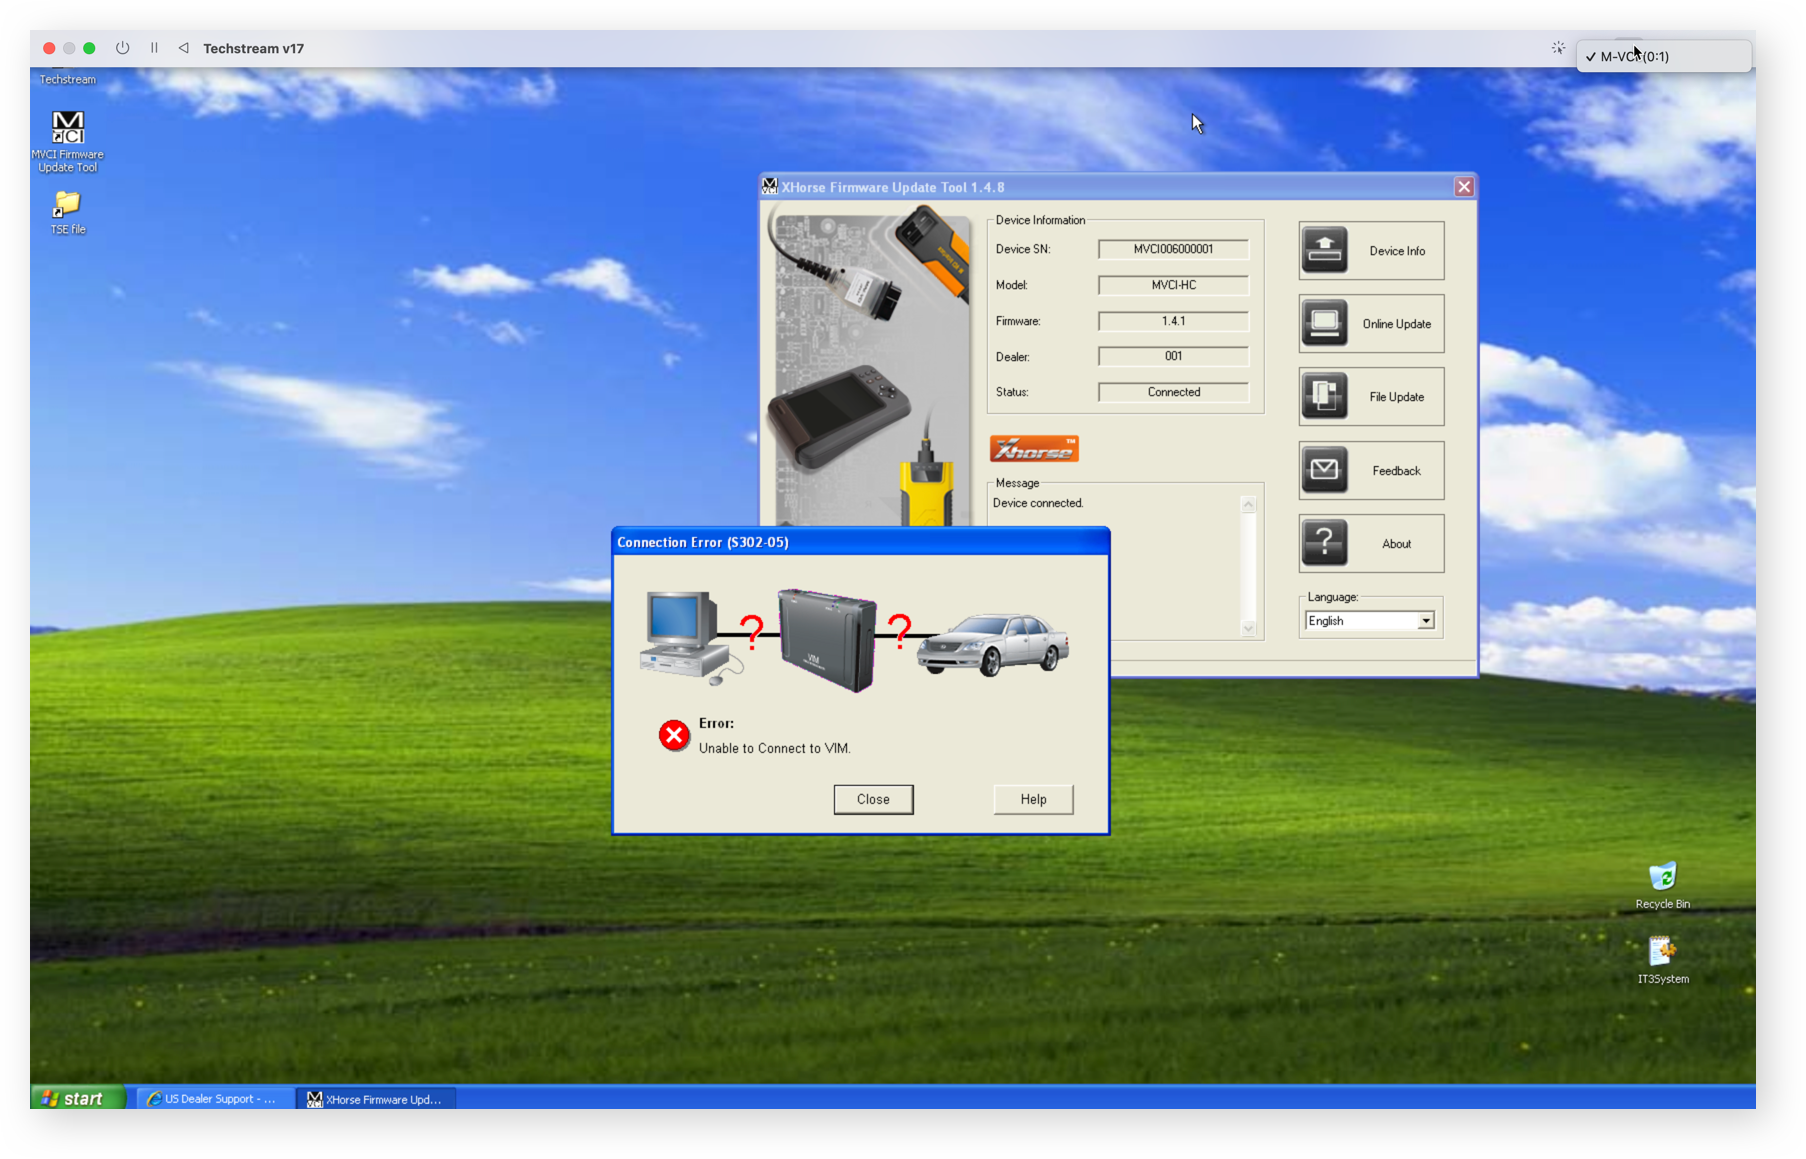Click 'Unable to Connect to VIM.' text
The height and width of the screenshot is (1159, 1806).
click(774, 748)
